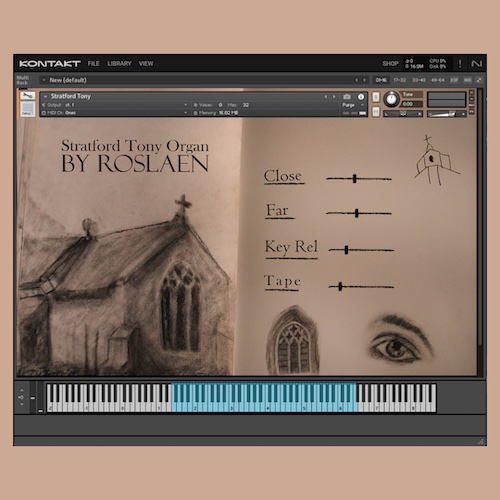
Task: Open the LIBRARY menu
Action: point(119,63)
